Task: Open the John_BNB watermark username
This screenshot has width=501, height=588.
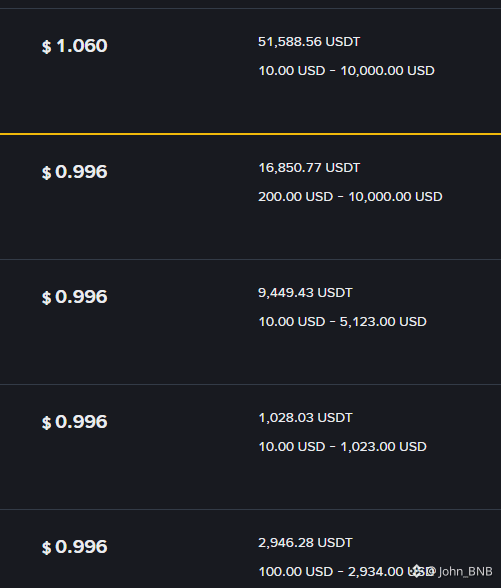Action: 465,572
